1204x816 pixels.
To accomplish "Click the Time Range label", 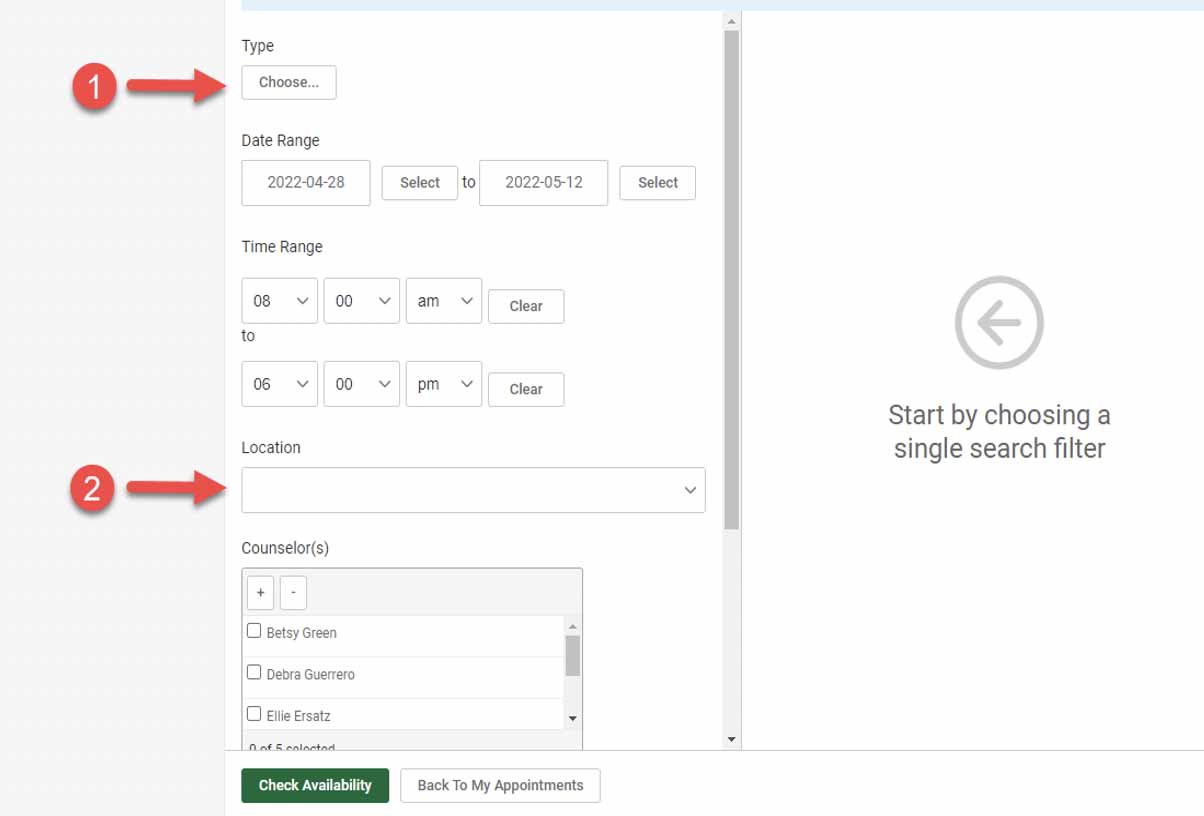I will click(x=282, y=247).
